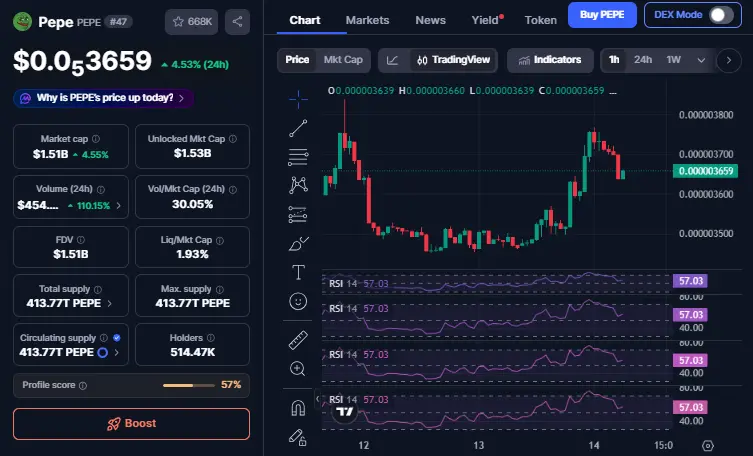Select the 1h timeframe
The height and width of the screenshot is (456, 753).
614,60
